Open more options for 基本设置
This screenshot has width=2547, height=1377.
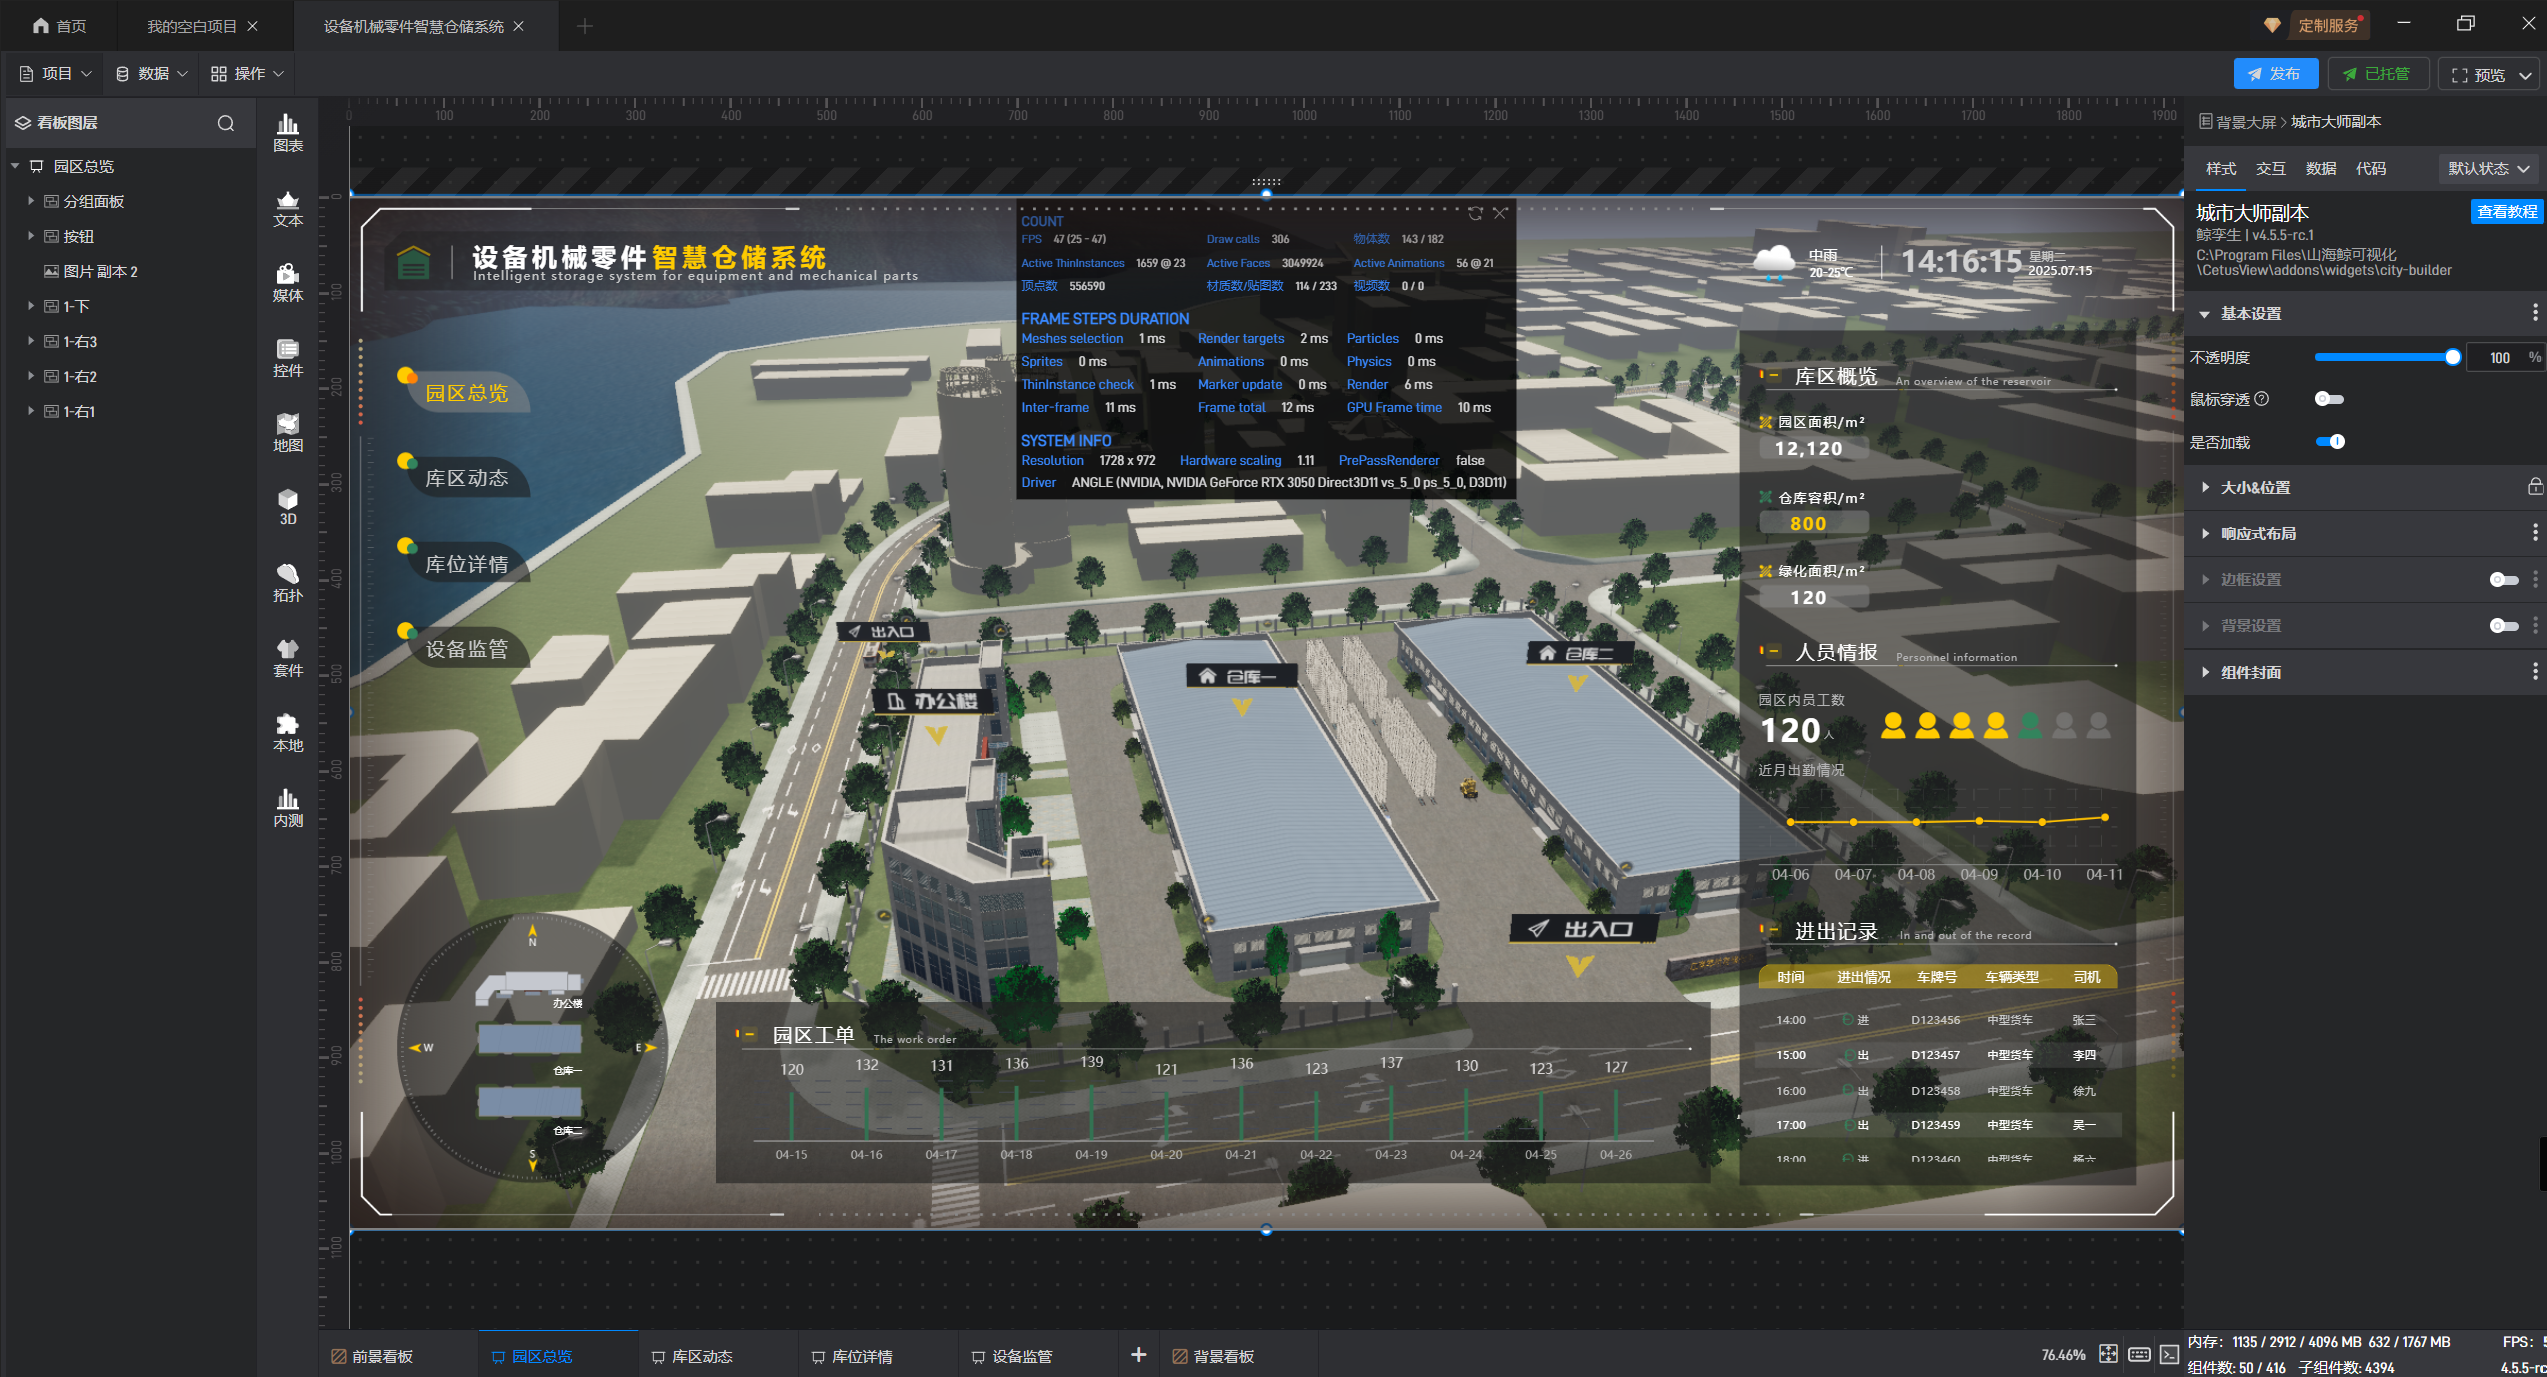point(2535,313)
